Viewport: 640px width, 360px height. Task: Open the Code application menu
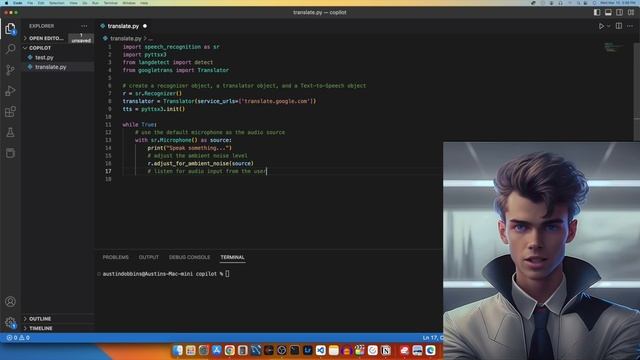[18, 3]
